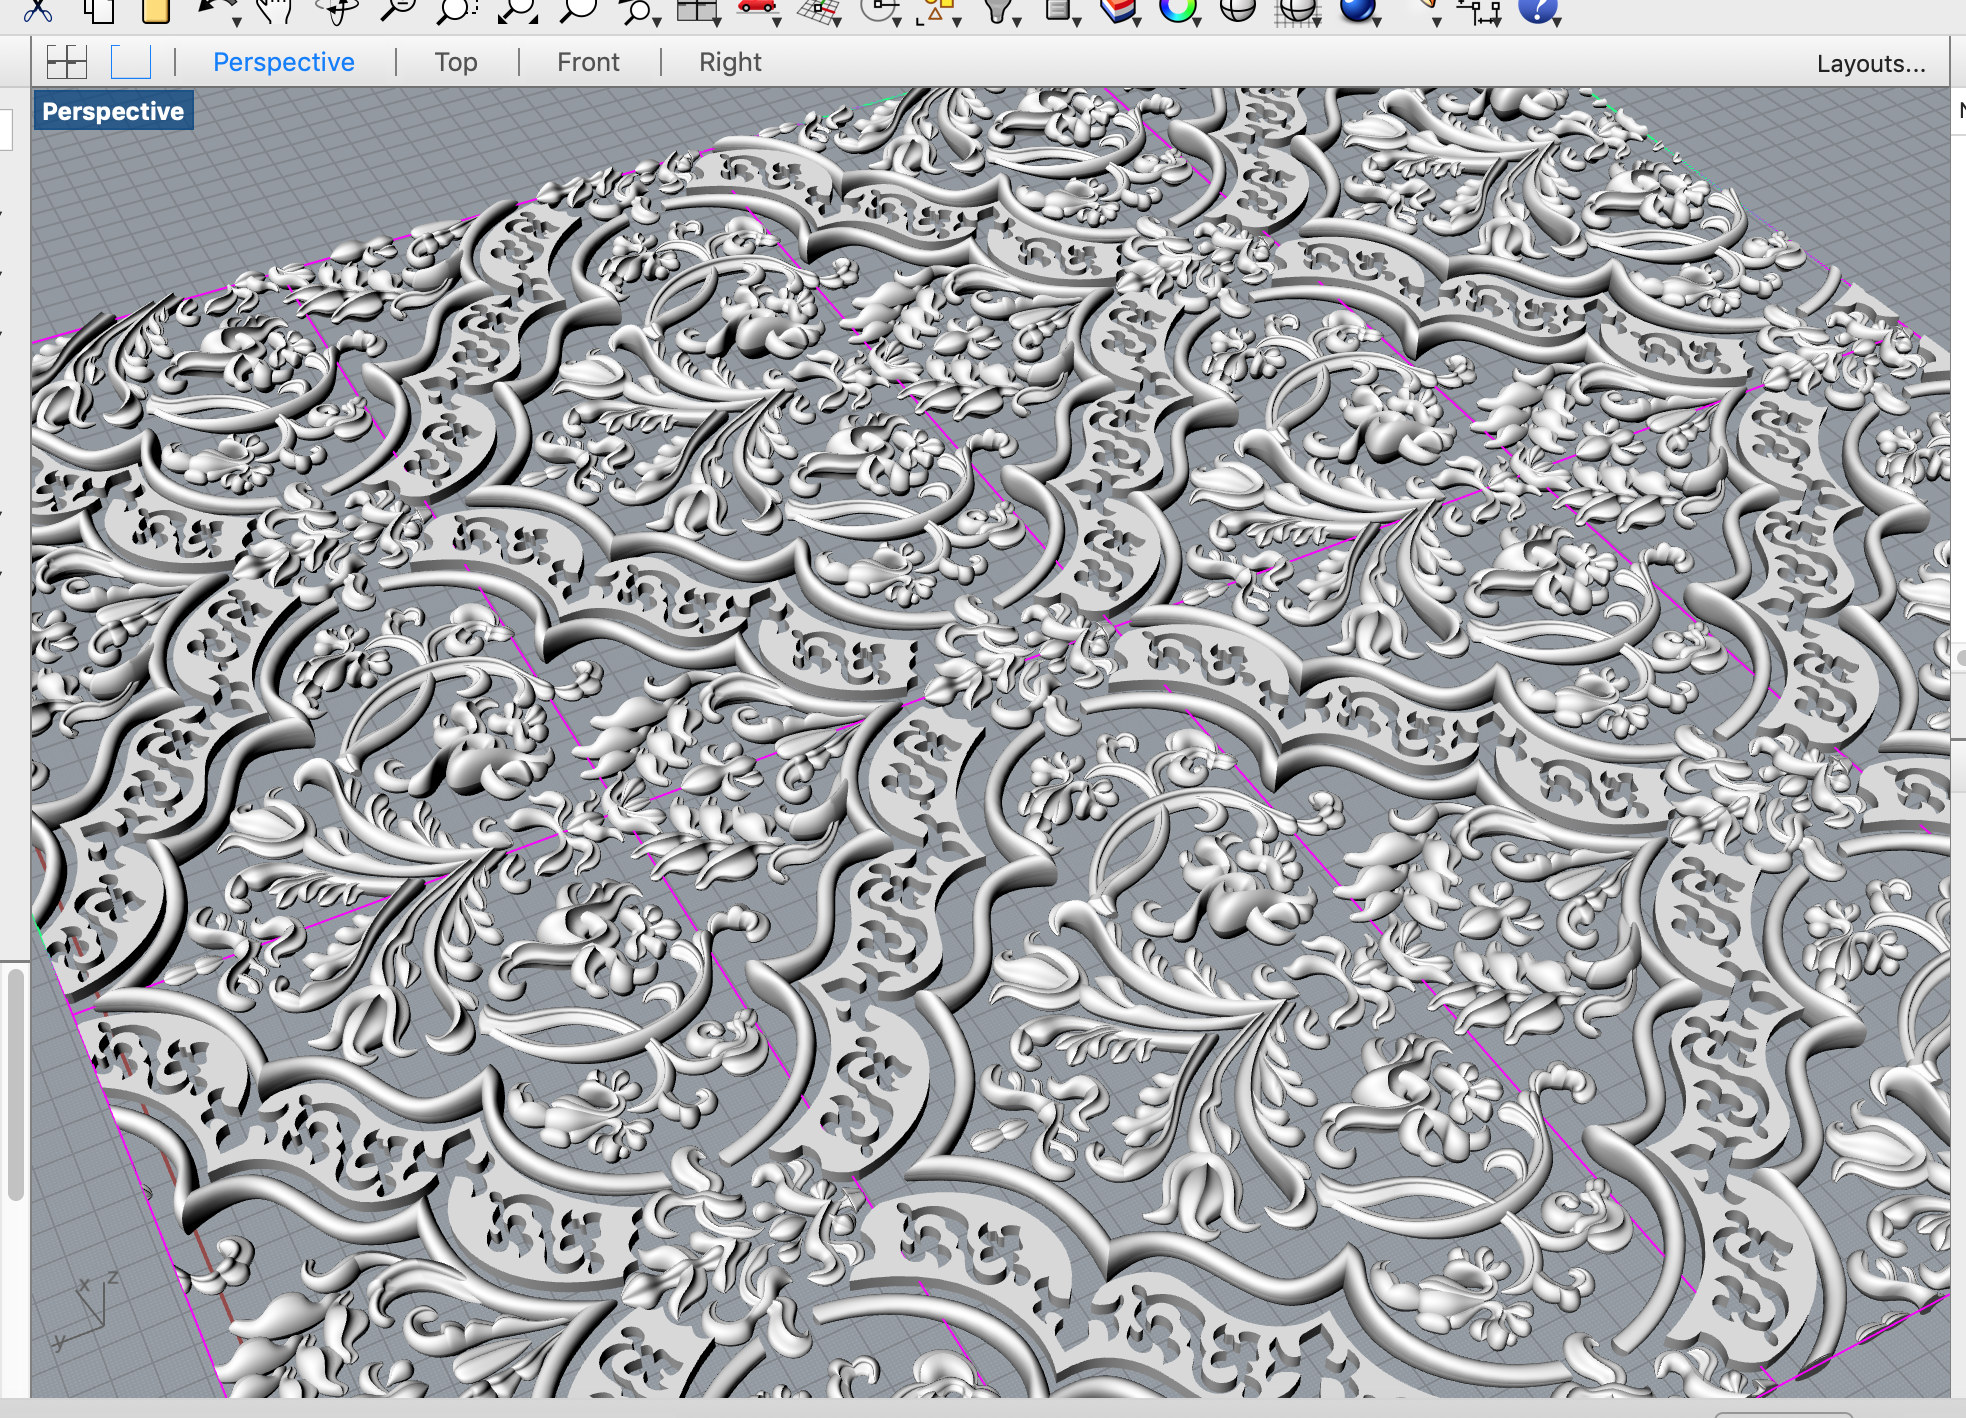This screenshot has width=1966, height=1418.
Task: Switch to the Front viewport tab
Action: click(x=588, y=62)
